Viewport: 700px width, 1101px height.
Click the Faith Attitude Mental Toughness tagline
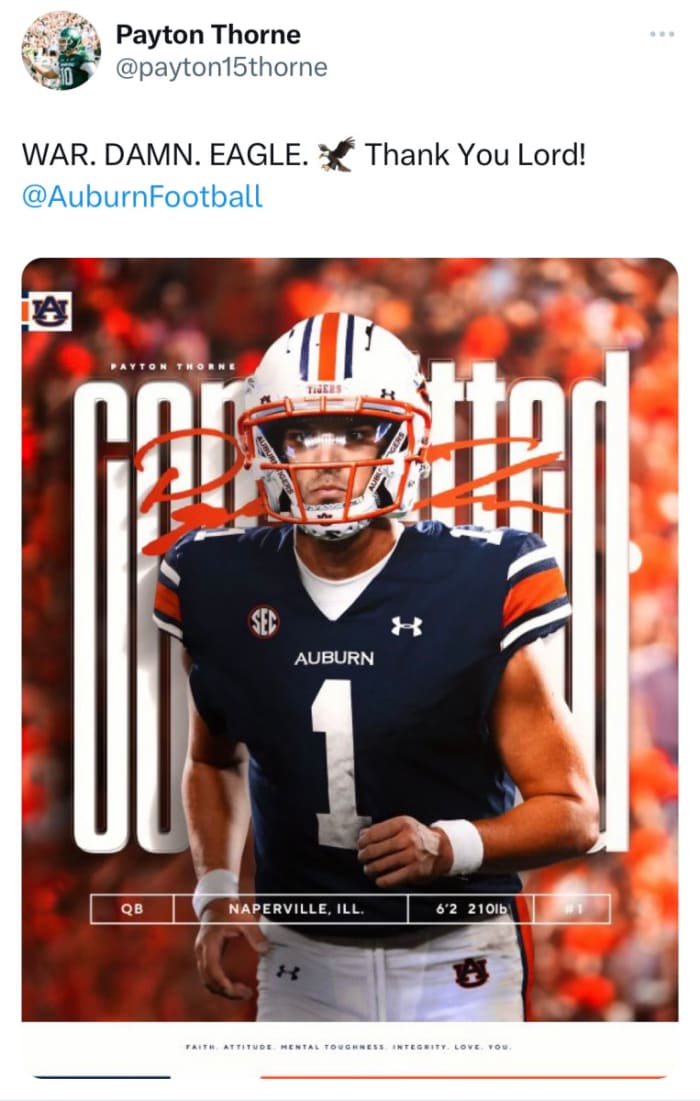pos(349,1047)
